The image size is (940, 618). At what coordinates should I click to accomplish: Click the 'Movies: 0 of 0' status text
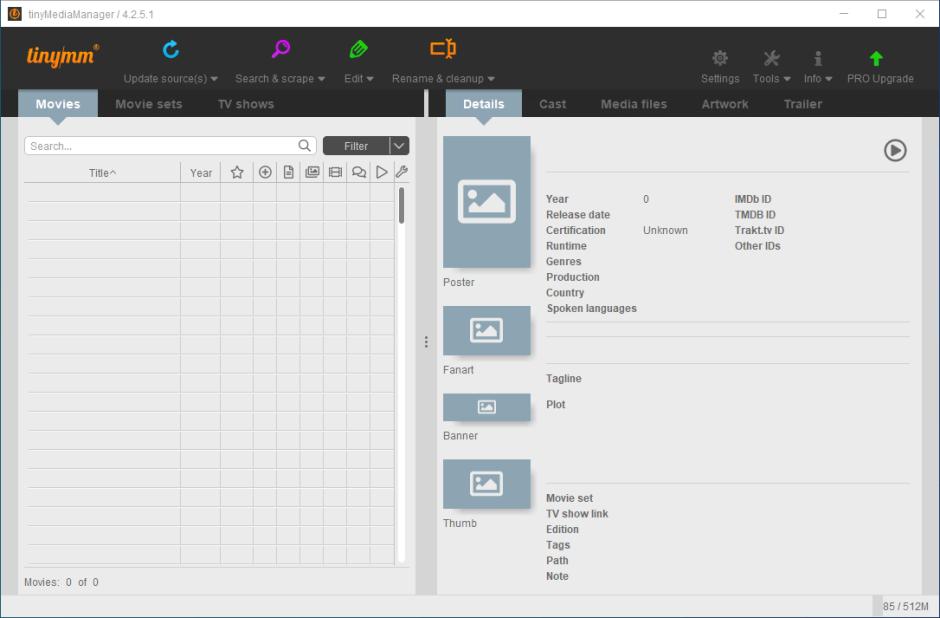coord(61,582)
